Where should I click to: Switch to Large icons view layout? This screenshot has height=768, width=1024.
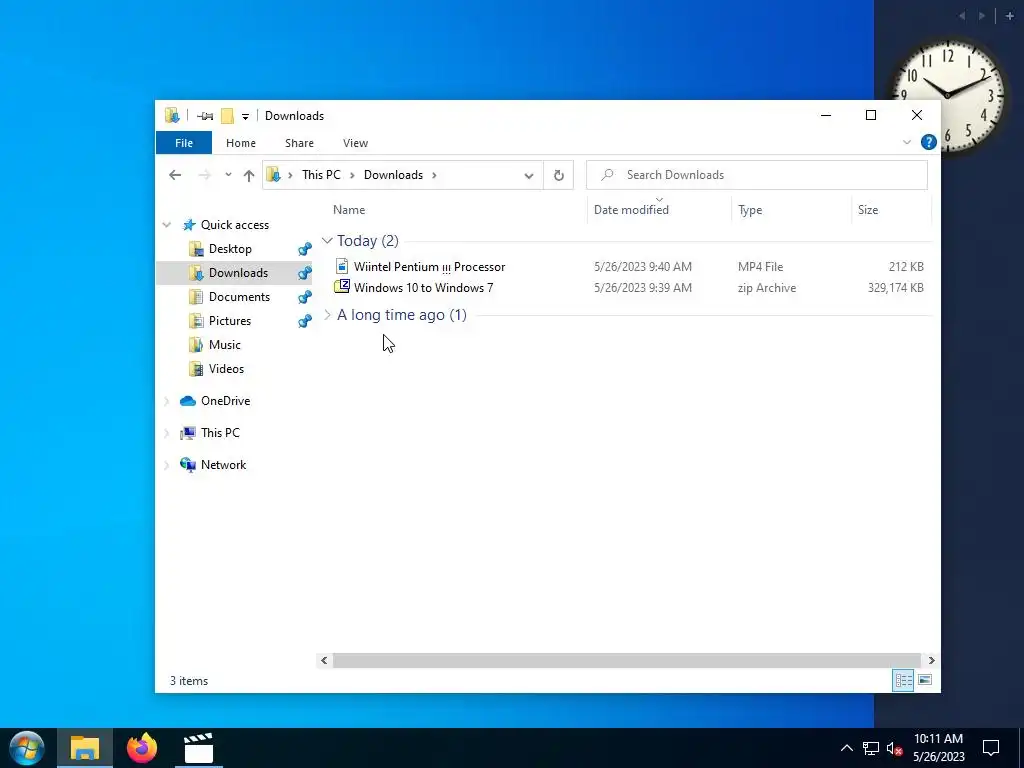click(x=925, y=680)
